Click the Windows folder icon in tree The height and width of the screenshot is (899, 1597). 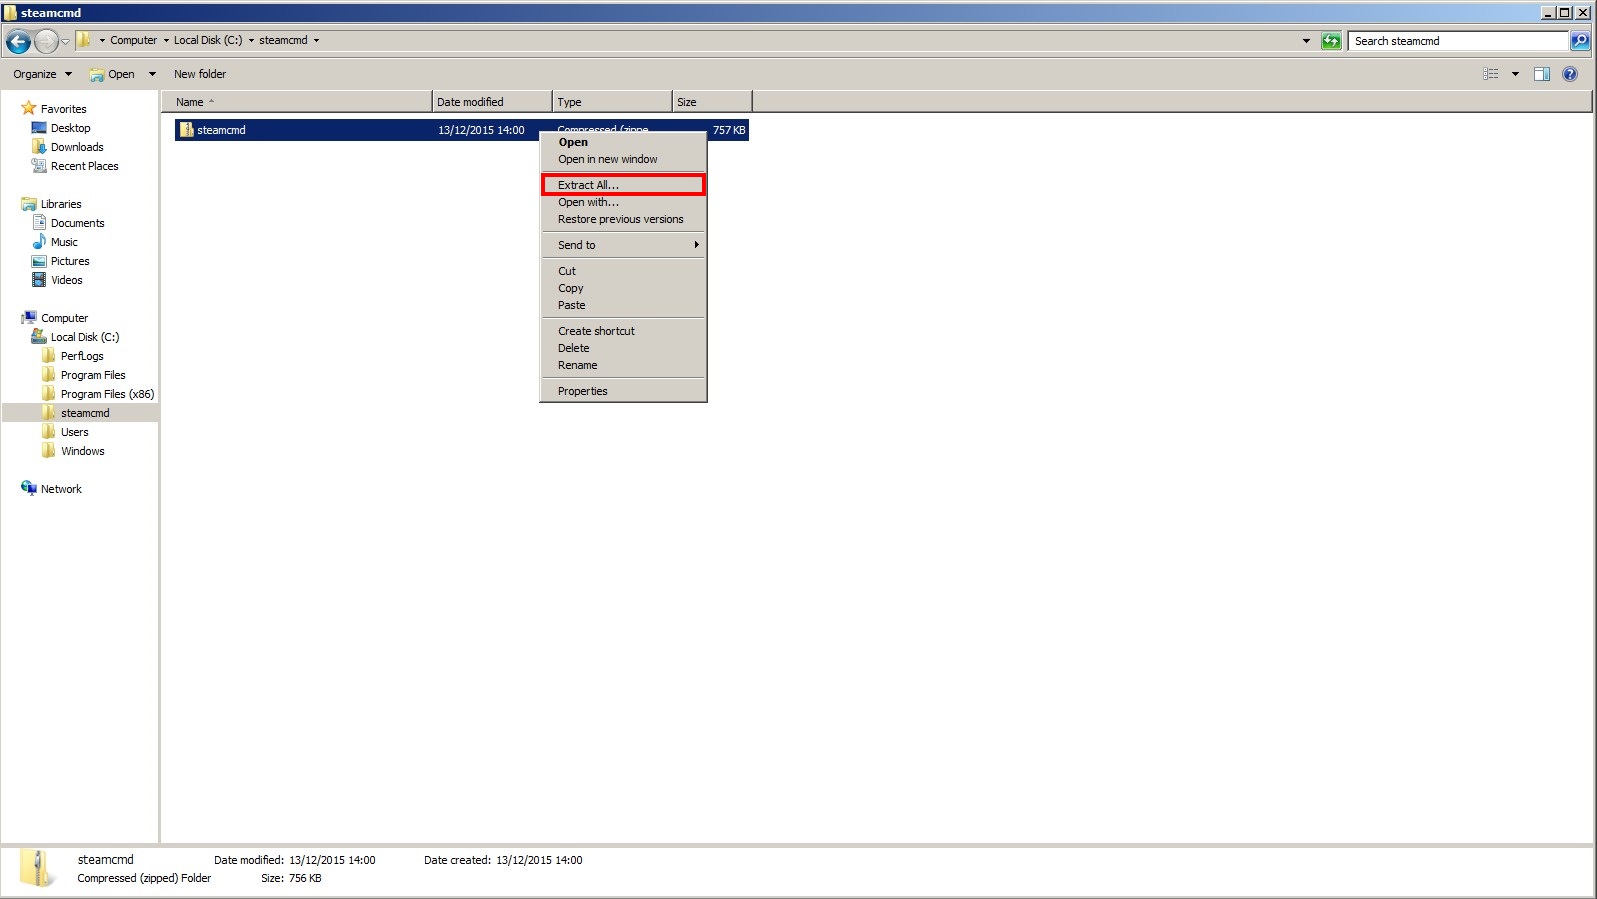(49, 451)
